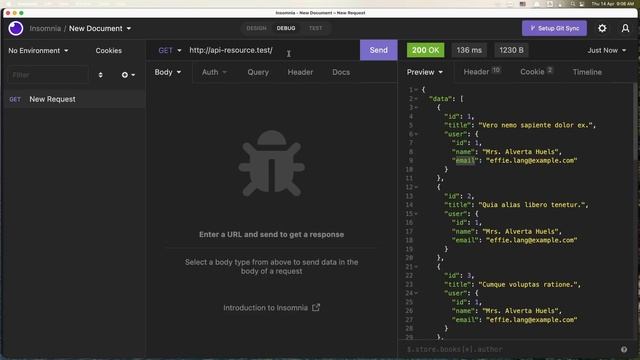Image resolution: width=640 pixels, height=360 pixels.
Task: Click the highlighted "email" key on line 9
Action: coord(465,160)
